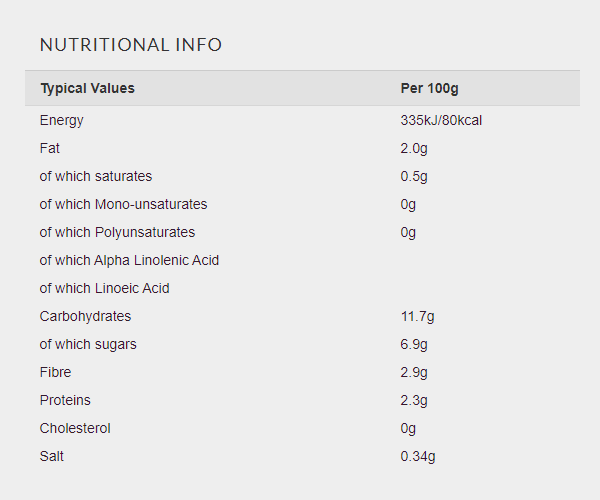Select the Carbohydrates row label
The width and height of the screenshot is (600, 500).
point(85,316)
